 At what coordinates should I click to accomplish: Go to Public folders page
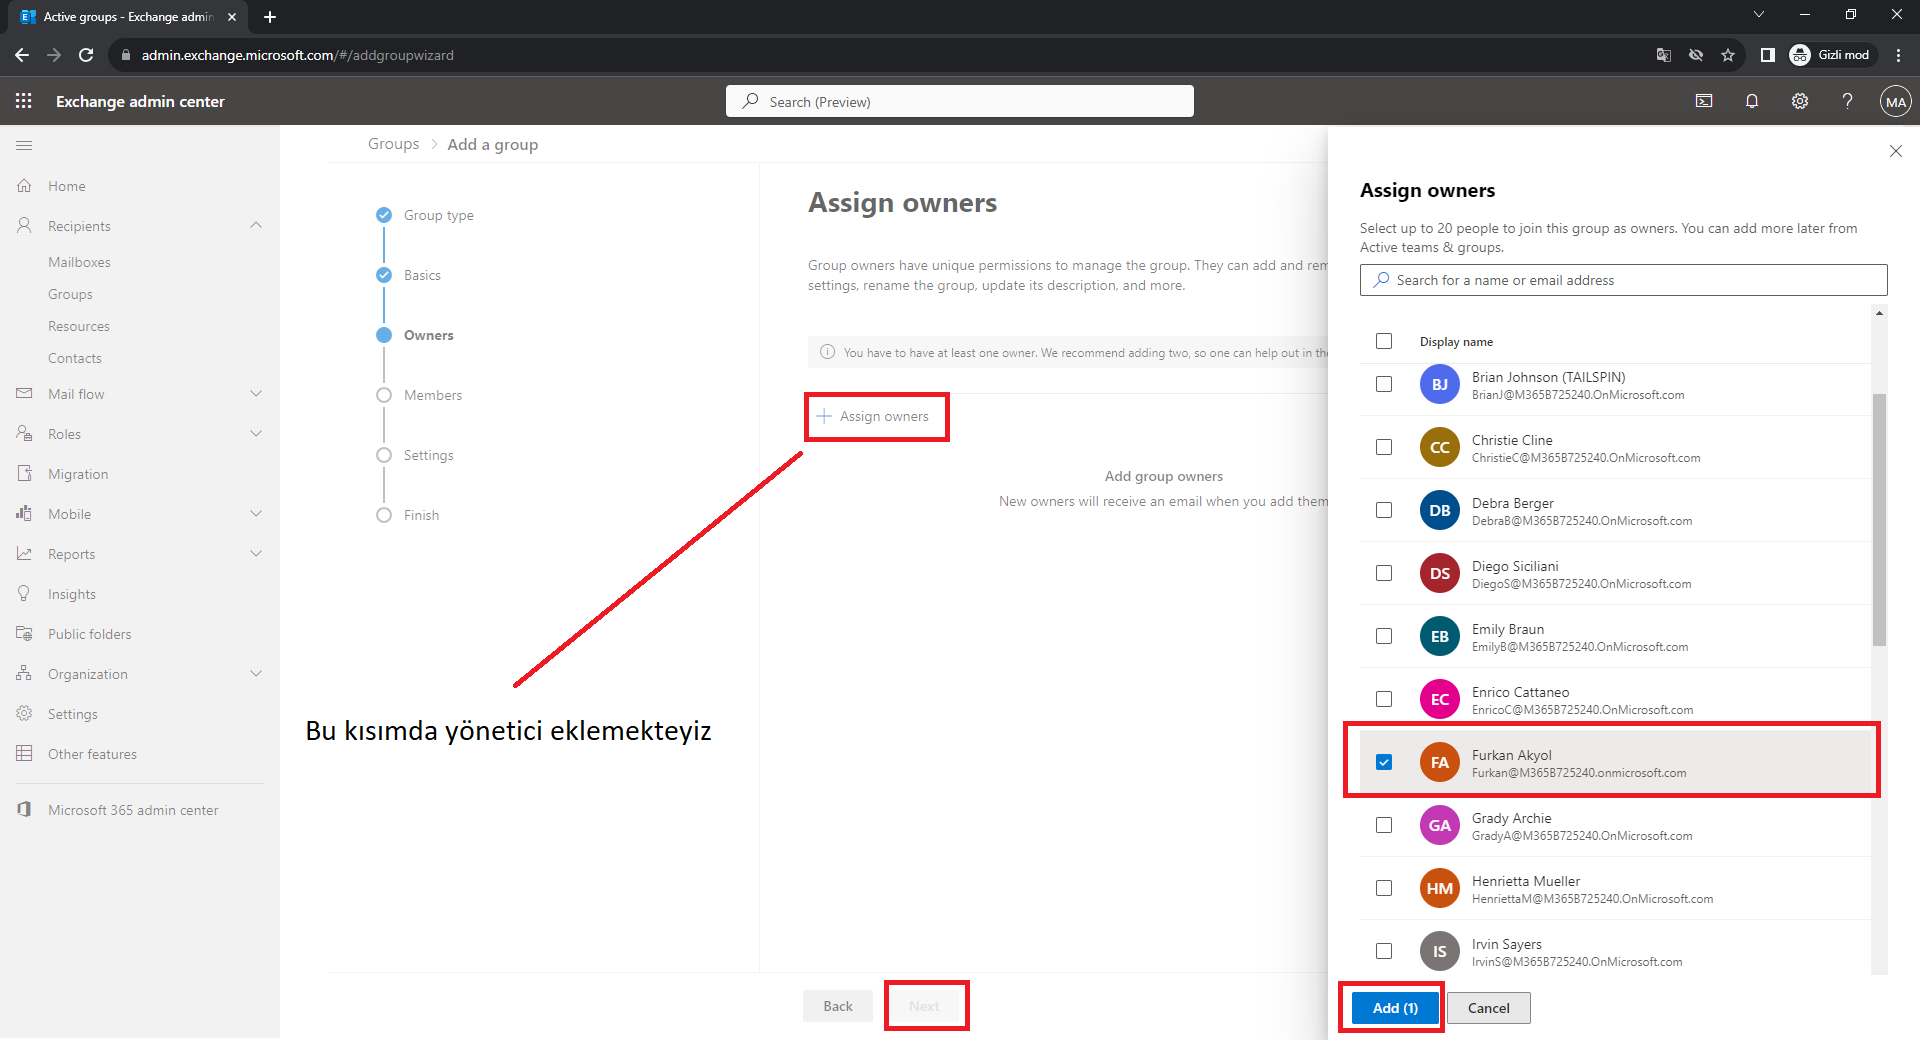tap(89, 634)
